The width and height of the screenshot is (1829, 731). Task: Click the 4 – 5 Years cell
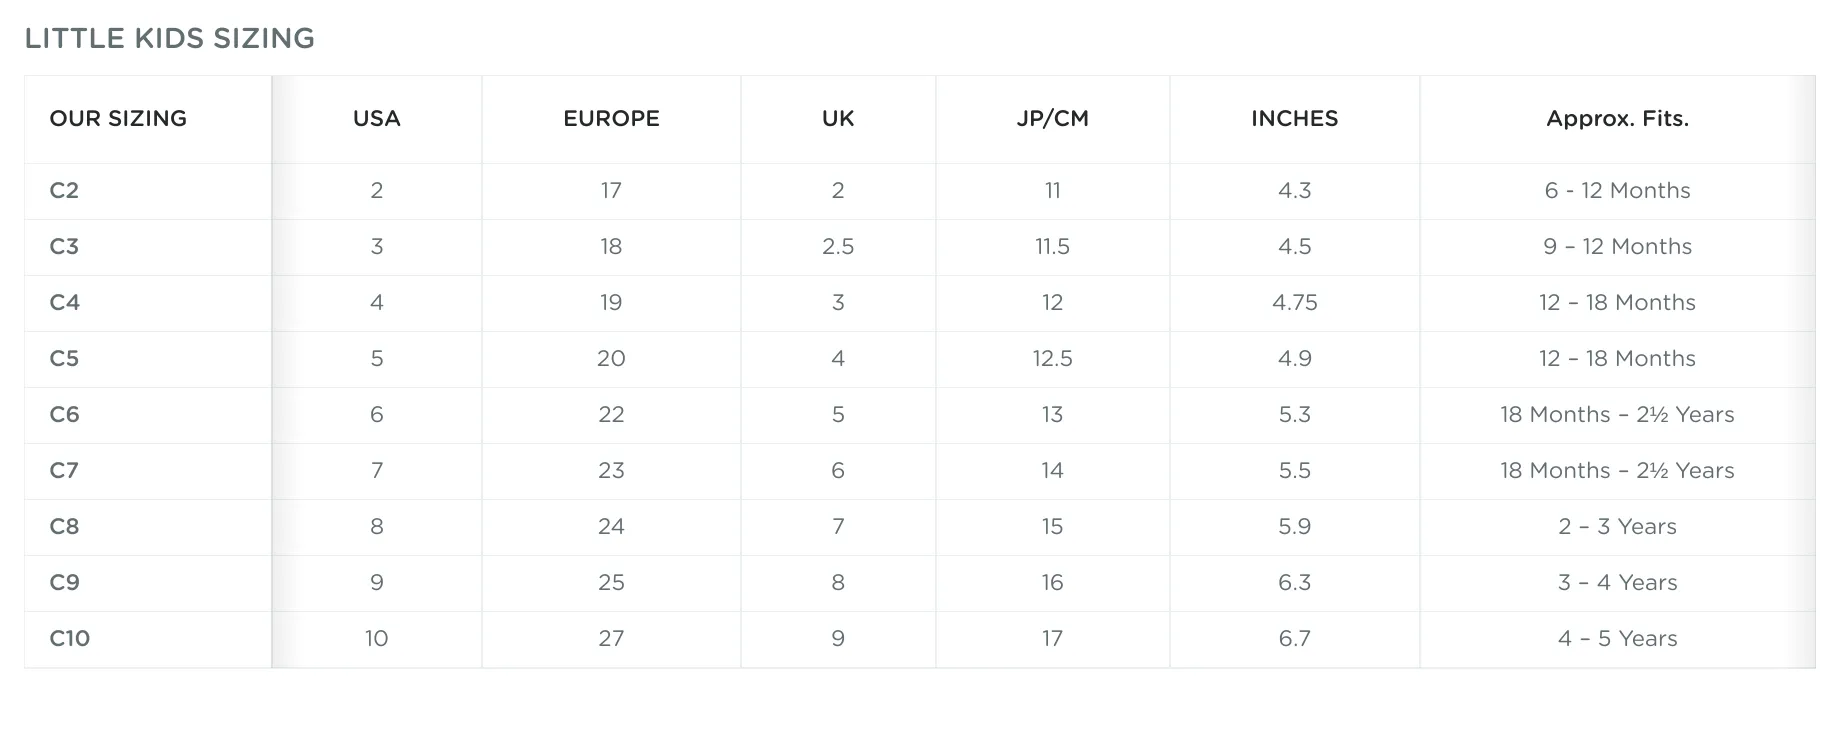pyautogui.click(x=1617, y=638)
